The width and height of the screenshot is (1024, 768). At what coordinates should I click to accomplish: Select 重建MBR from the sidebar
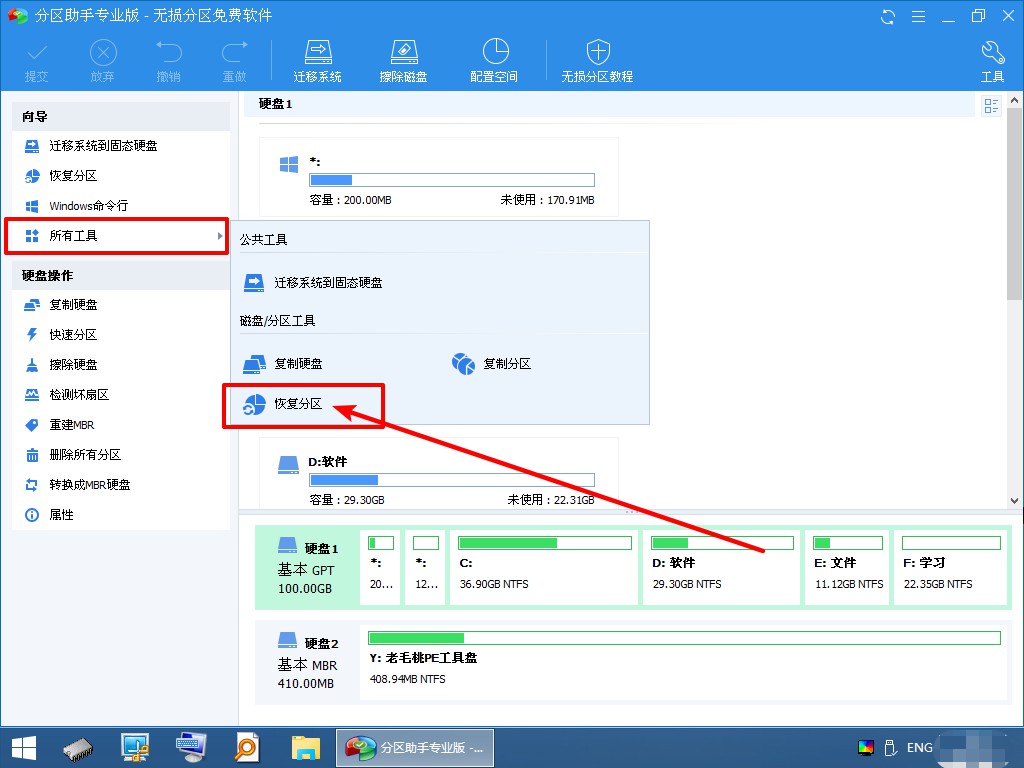(x=121, y=425)
